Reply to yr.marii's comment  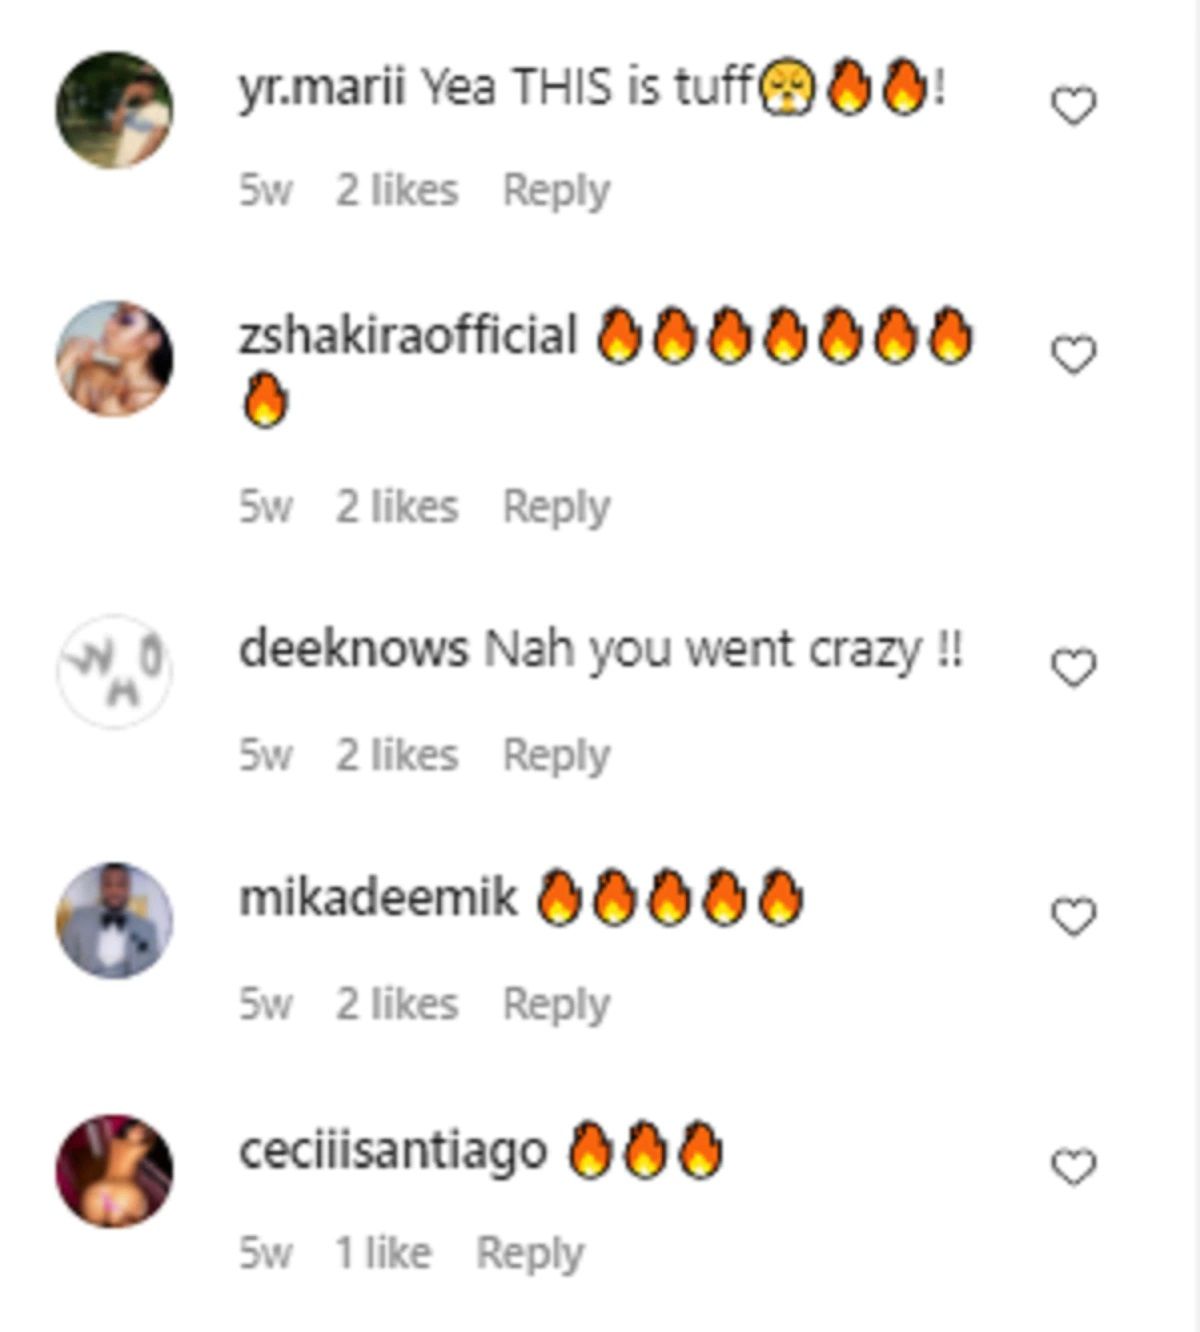tap(556, 190)
